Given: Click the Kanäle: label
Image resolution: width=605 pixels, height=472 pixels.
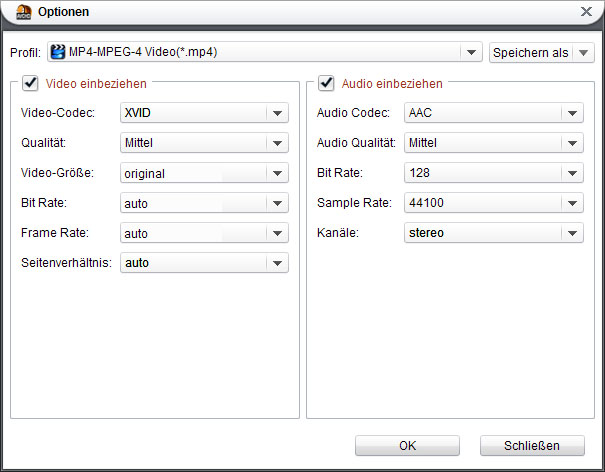Looking at the screenshot, I should (338, 233).
